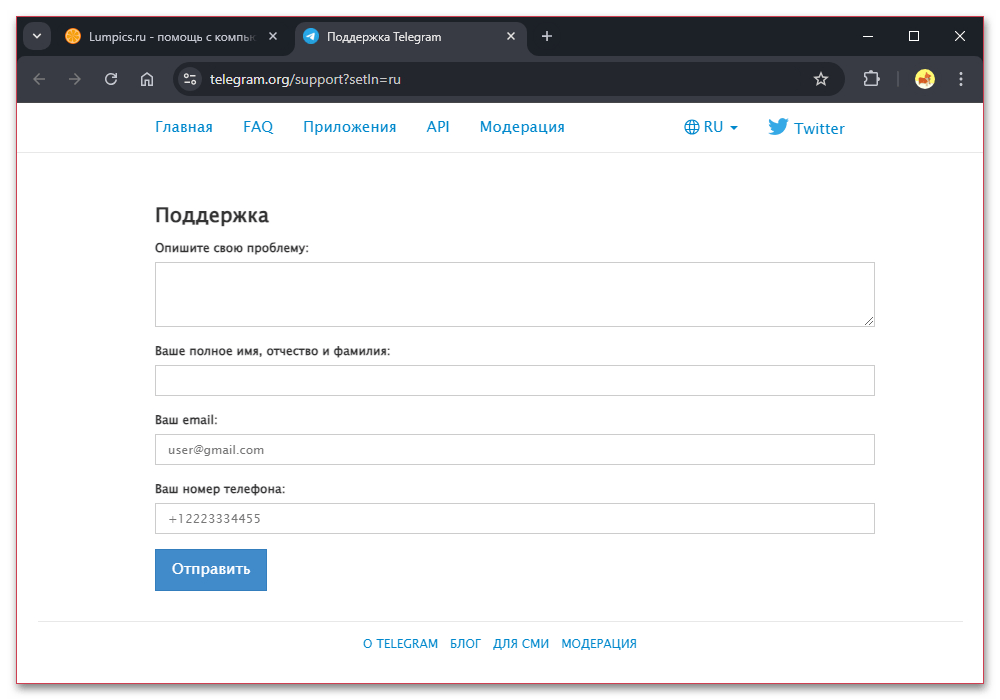The height and width of the screenshot is (700, 1000).
Task: Click the textarea resize handle corner
Action: (x=869, y=321)
